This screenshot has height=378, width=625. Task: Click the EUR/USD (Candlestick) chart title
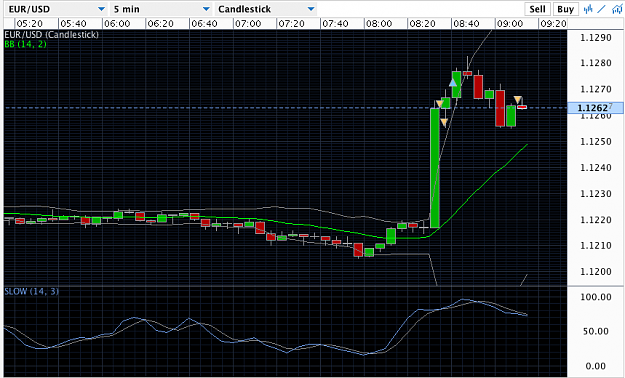point(51,35)
